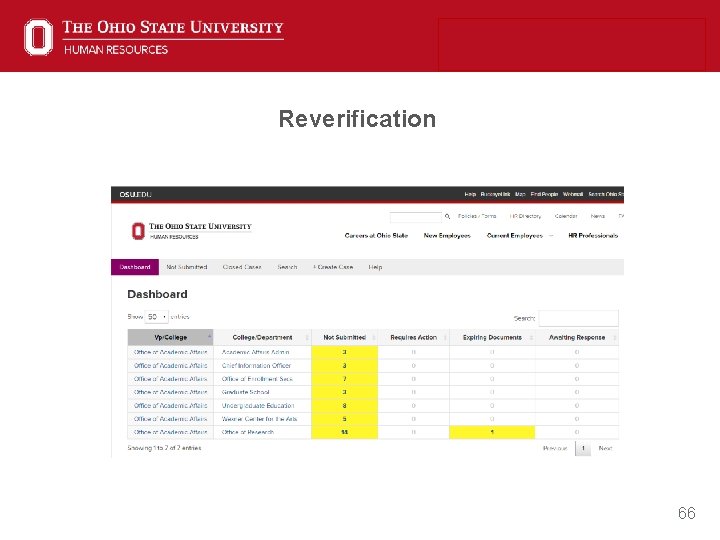Click the large Ohio State logo in red banner
This screenshot has height=540, width=720.
[39, 37]
